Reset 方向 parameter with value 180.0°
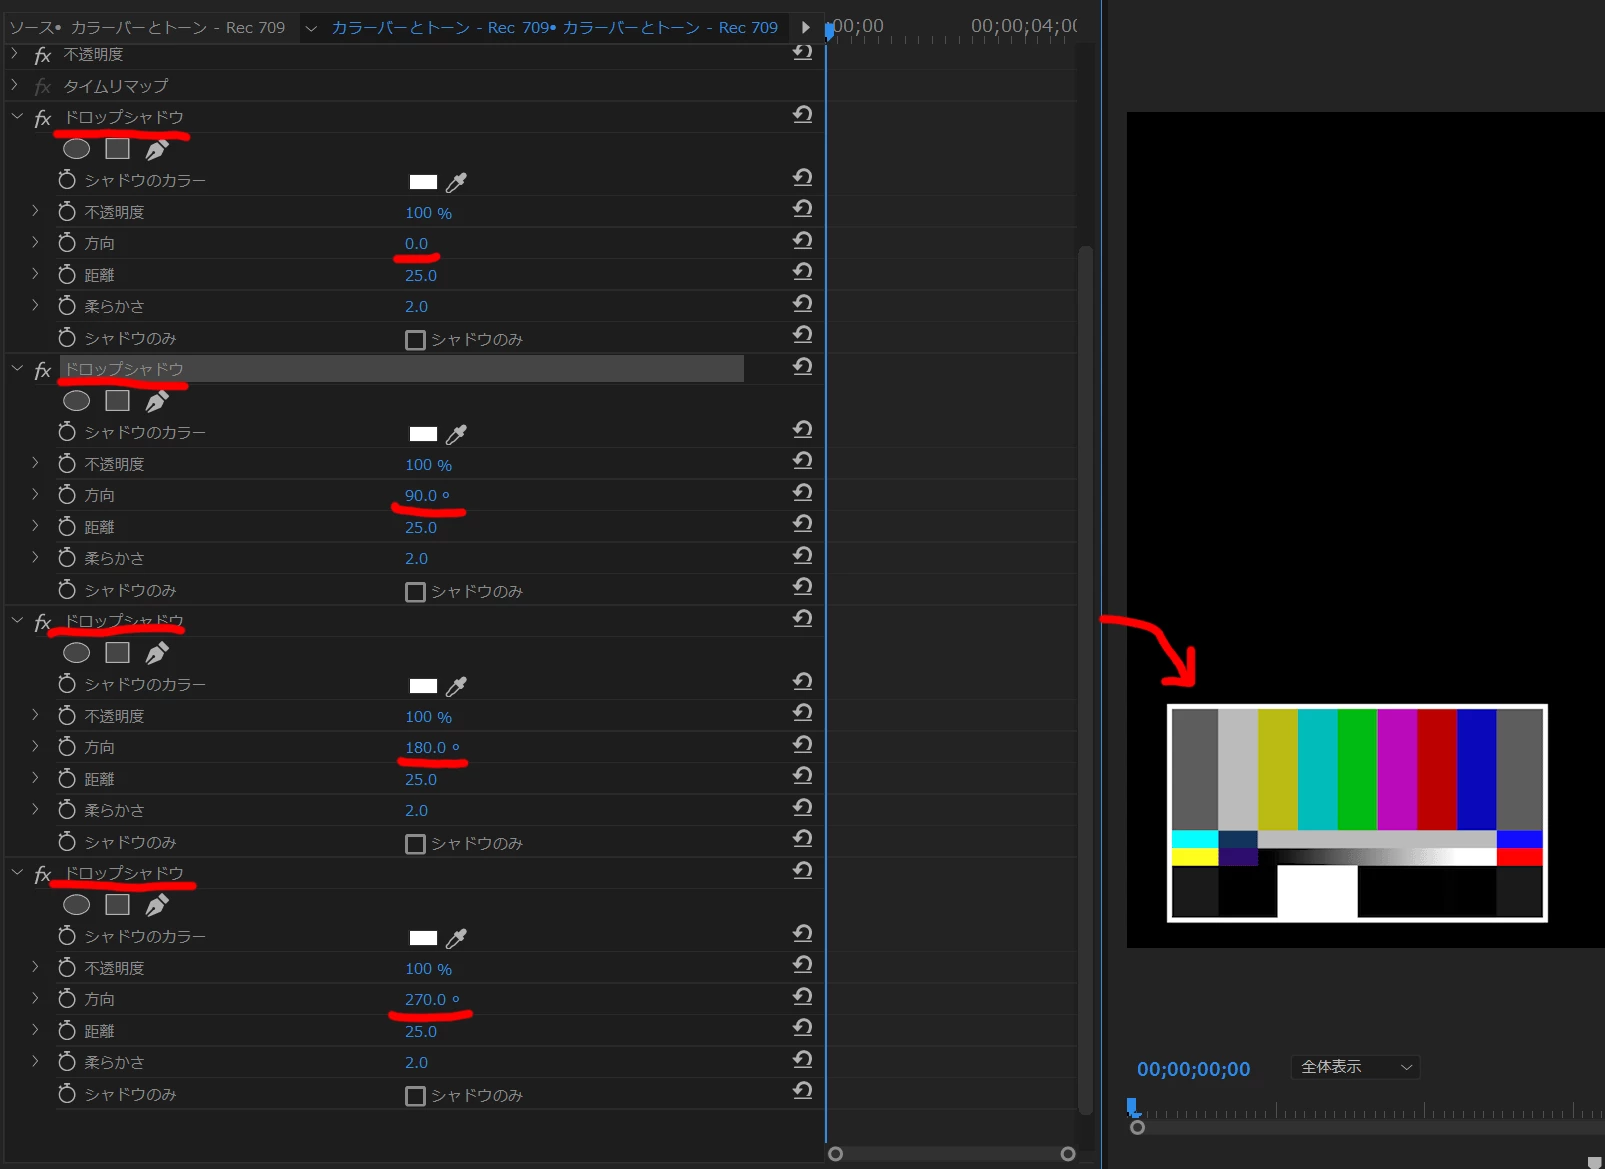The image size is (1605, 1169). pos(802,745)
